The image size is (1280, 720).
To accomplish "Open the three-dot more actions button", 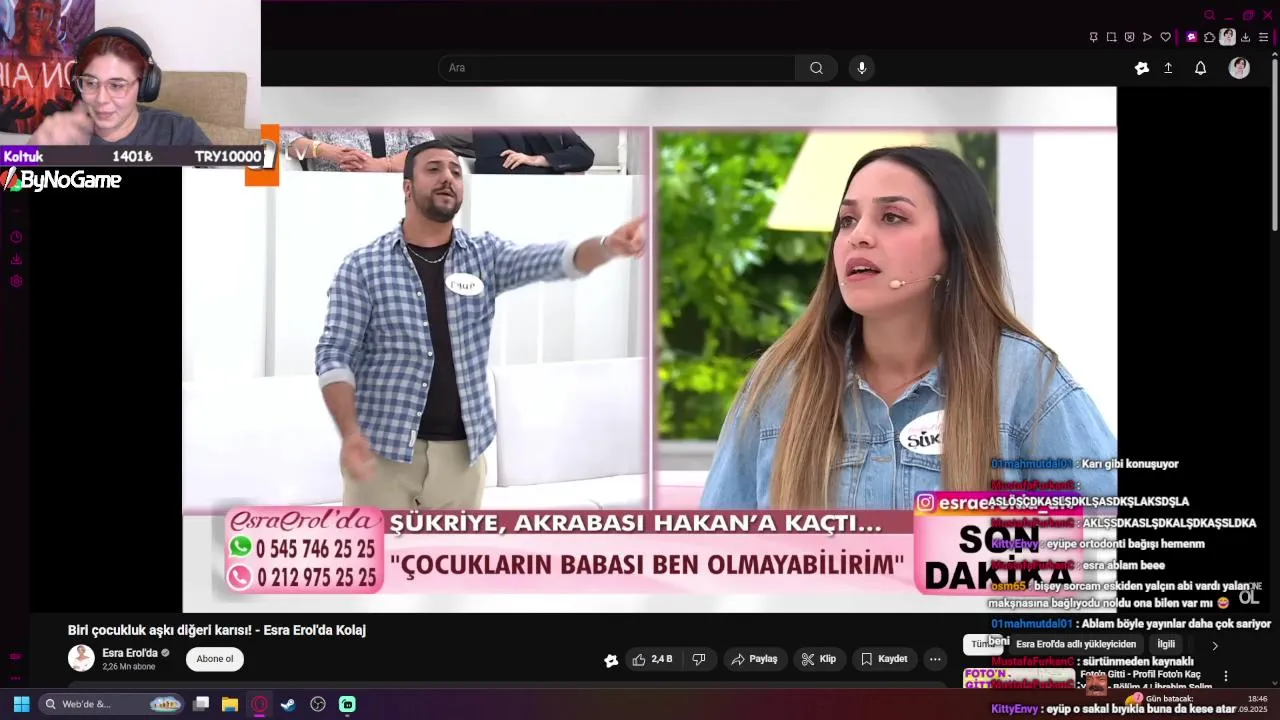I will point(935,659).
